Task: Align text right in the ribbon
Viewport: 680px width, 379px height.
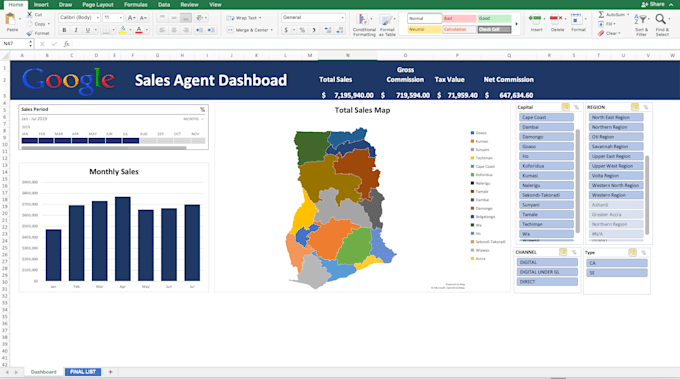Action: (x=186, y=30)
